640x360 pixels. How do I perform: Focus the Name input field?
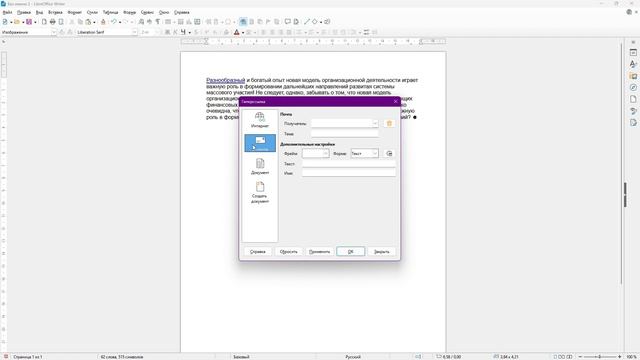349,173
